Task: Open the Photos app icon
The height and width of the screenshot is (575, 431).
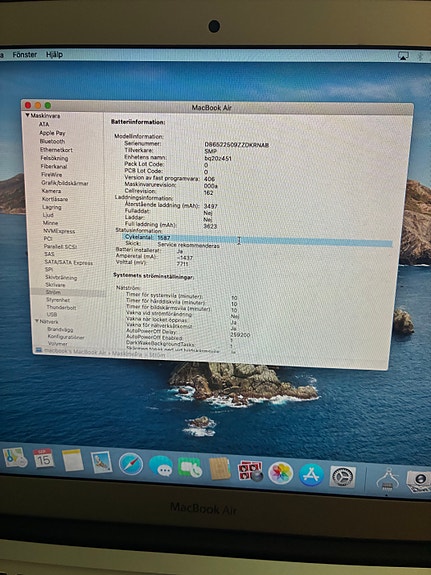Action: point(281,473)
